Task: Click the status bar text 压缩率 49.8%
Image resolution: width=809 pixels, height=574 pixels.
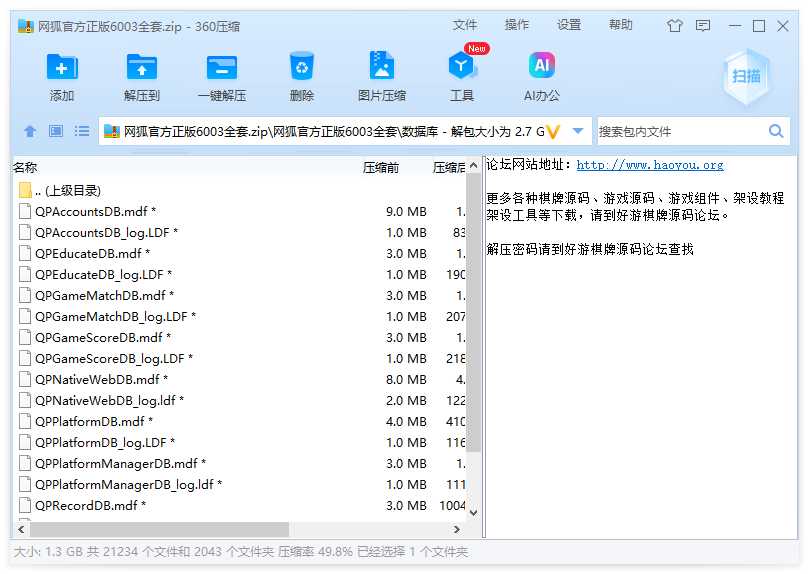Action: tap(315, 552)
